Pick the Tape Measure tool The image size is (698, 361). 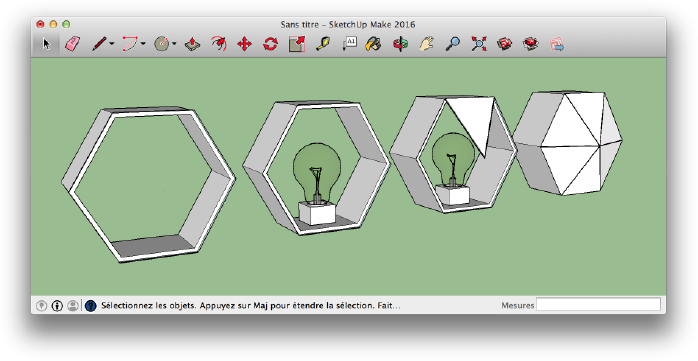coord(323,44)
